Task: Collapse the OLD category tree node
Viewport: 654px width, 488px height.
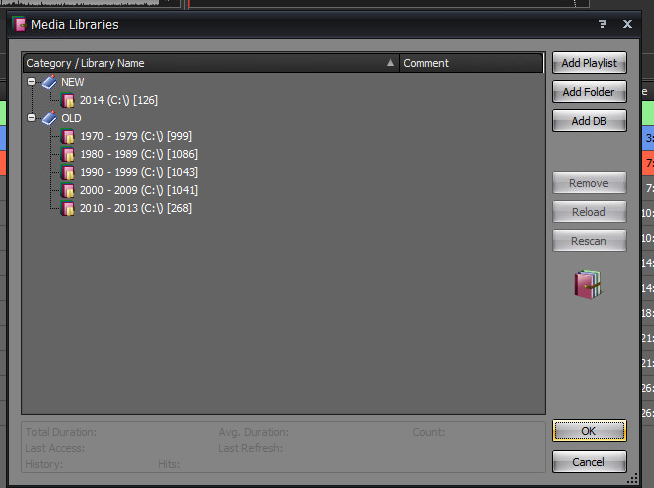Action: click(x=32, y=118)
